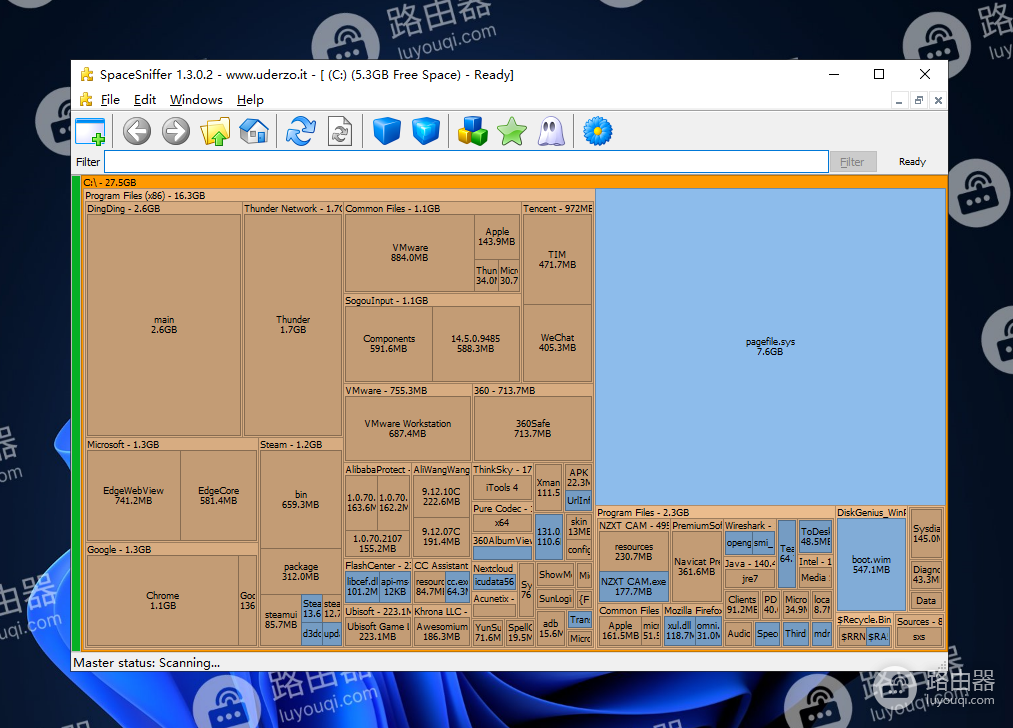
Task: Click the More Detail open cube icon
Action: coord(426,131)
